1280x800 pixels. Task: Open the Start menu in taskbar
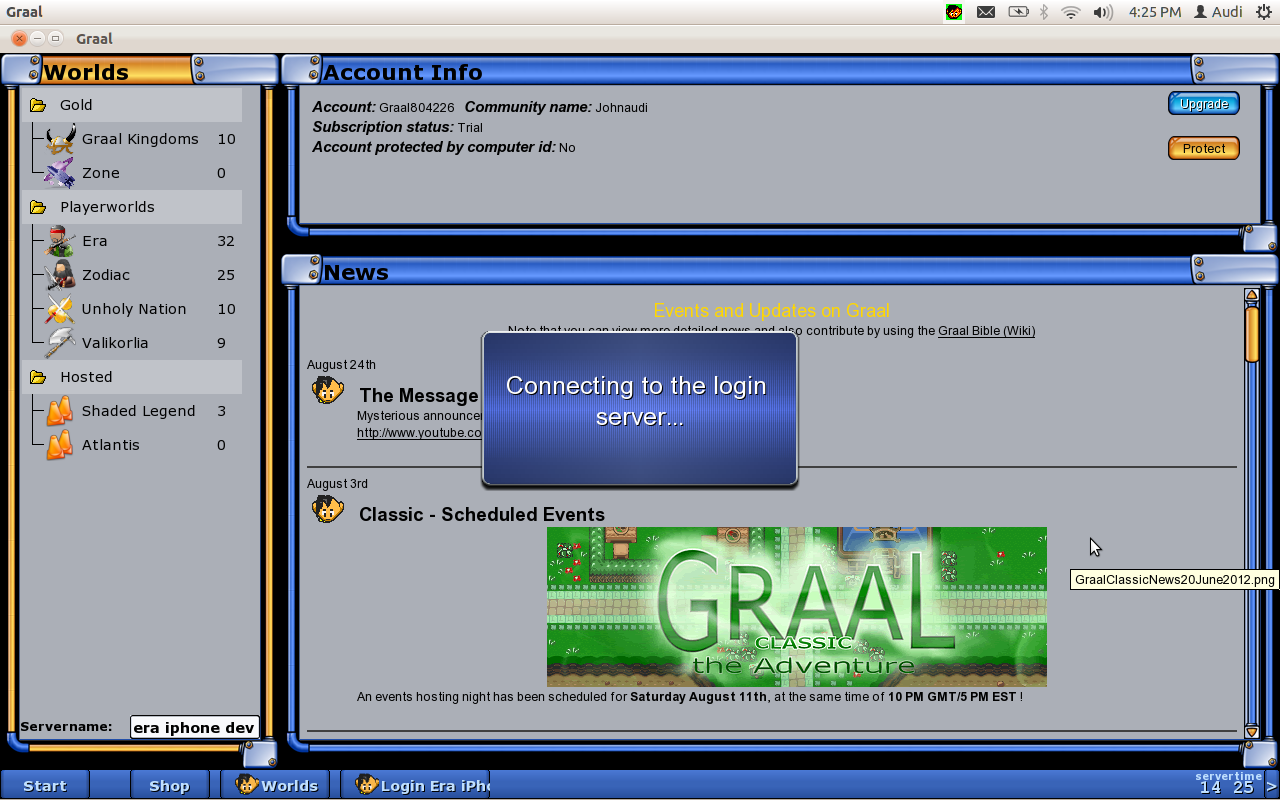pyautogui.click(x=45, y=785)
